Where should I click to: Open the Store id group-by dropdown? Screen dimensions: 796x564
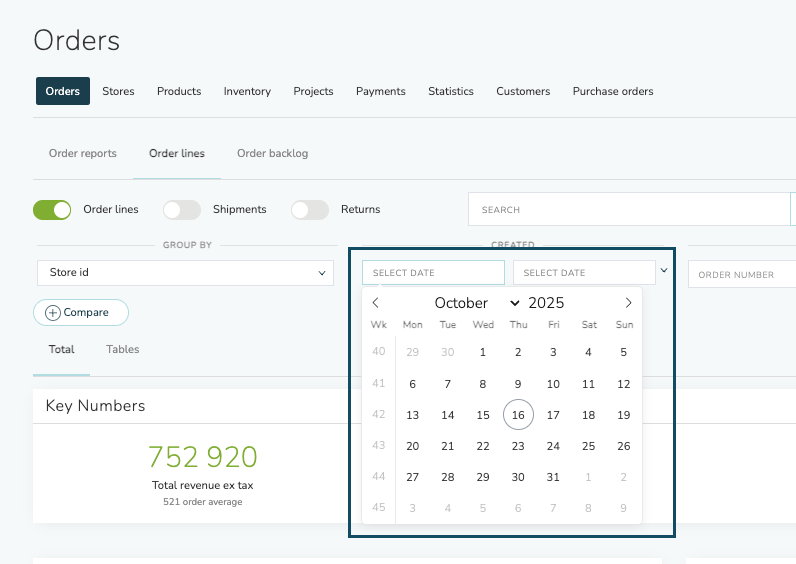coord(185,272)
